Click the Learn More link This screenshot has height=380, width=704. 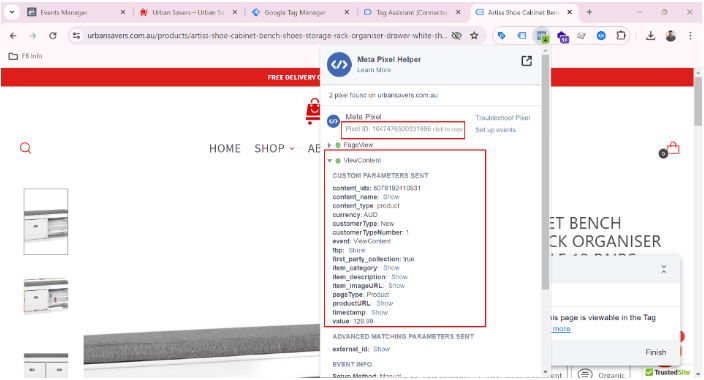click(374, 70)
